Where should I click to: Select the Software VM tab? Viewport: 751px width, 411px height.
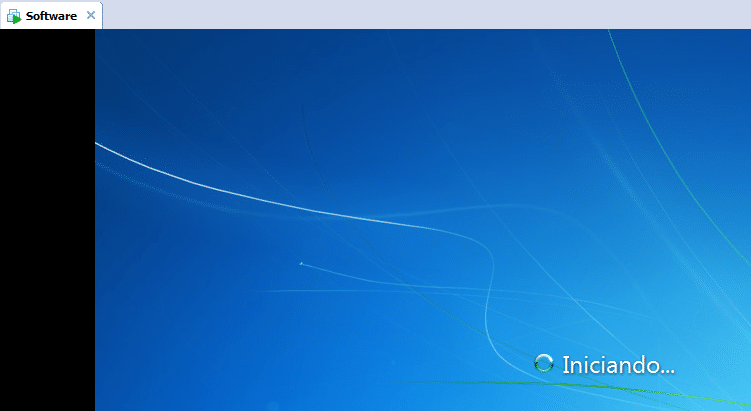pyautogui.click(x=51, y=16)
